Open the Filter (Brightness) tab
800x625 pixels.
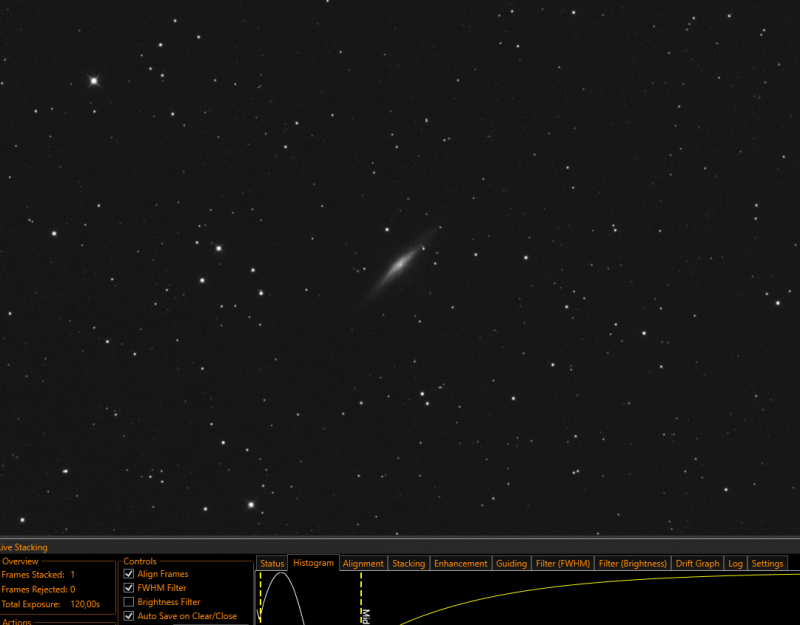(x=633, y=563)
